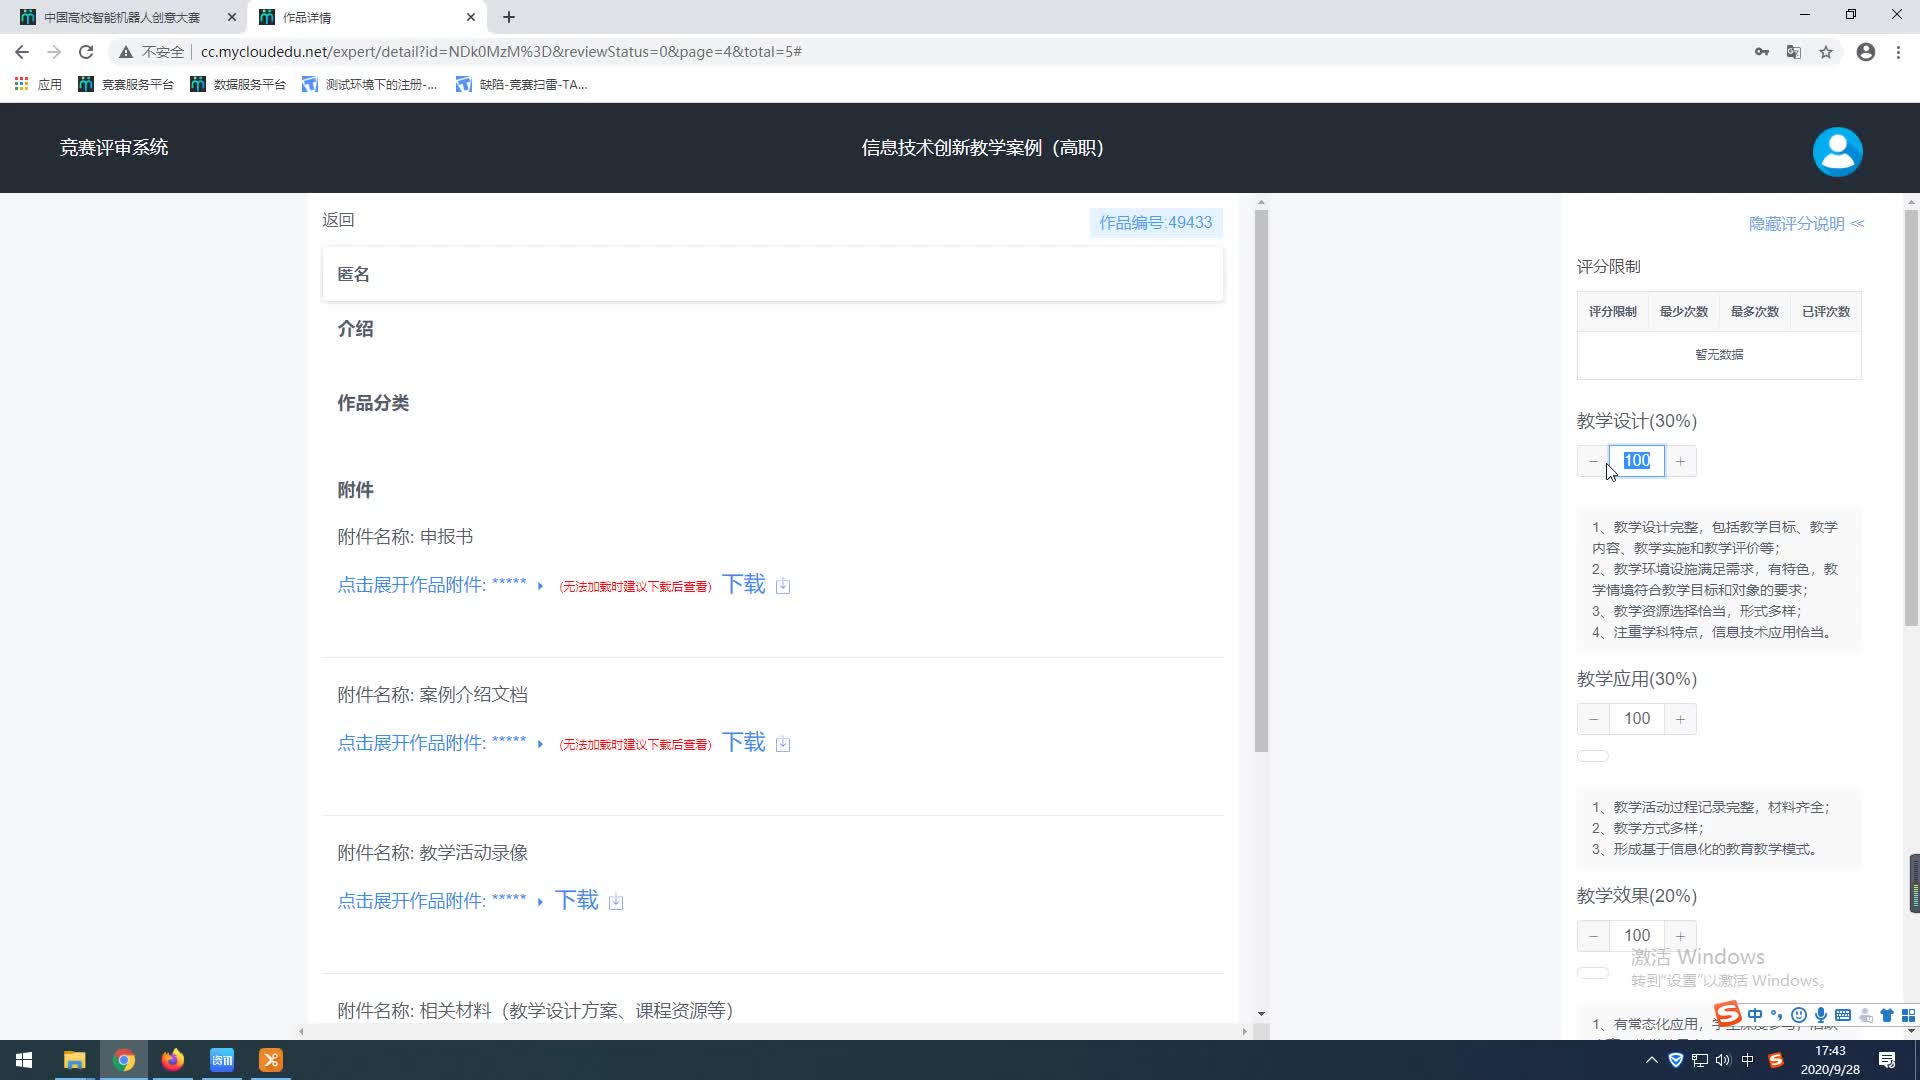Switch to Chrome in taskbar
Viewport: 1920px width, 1080px height.
tap(124, 1060)
